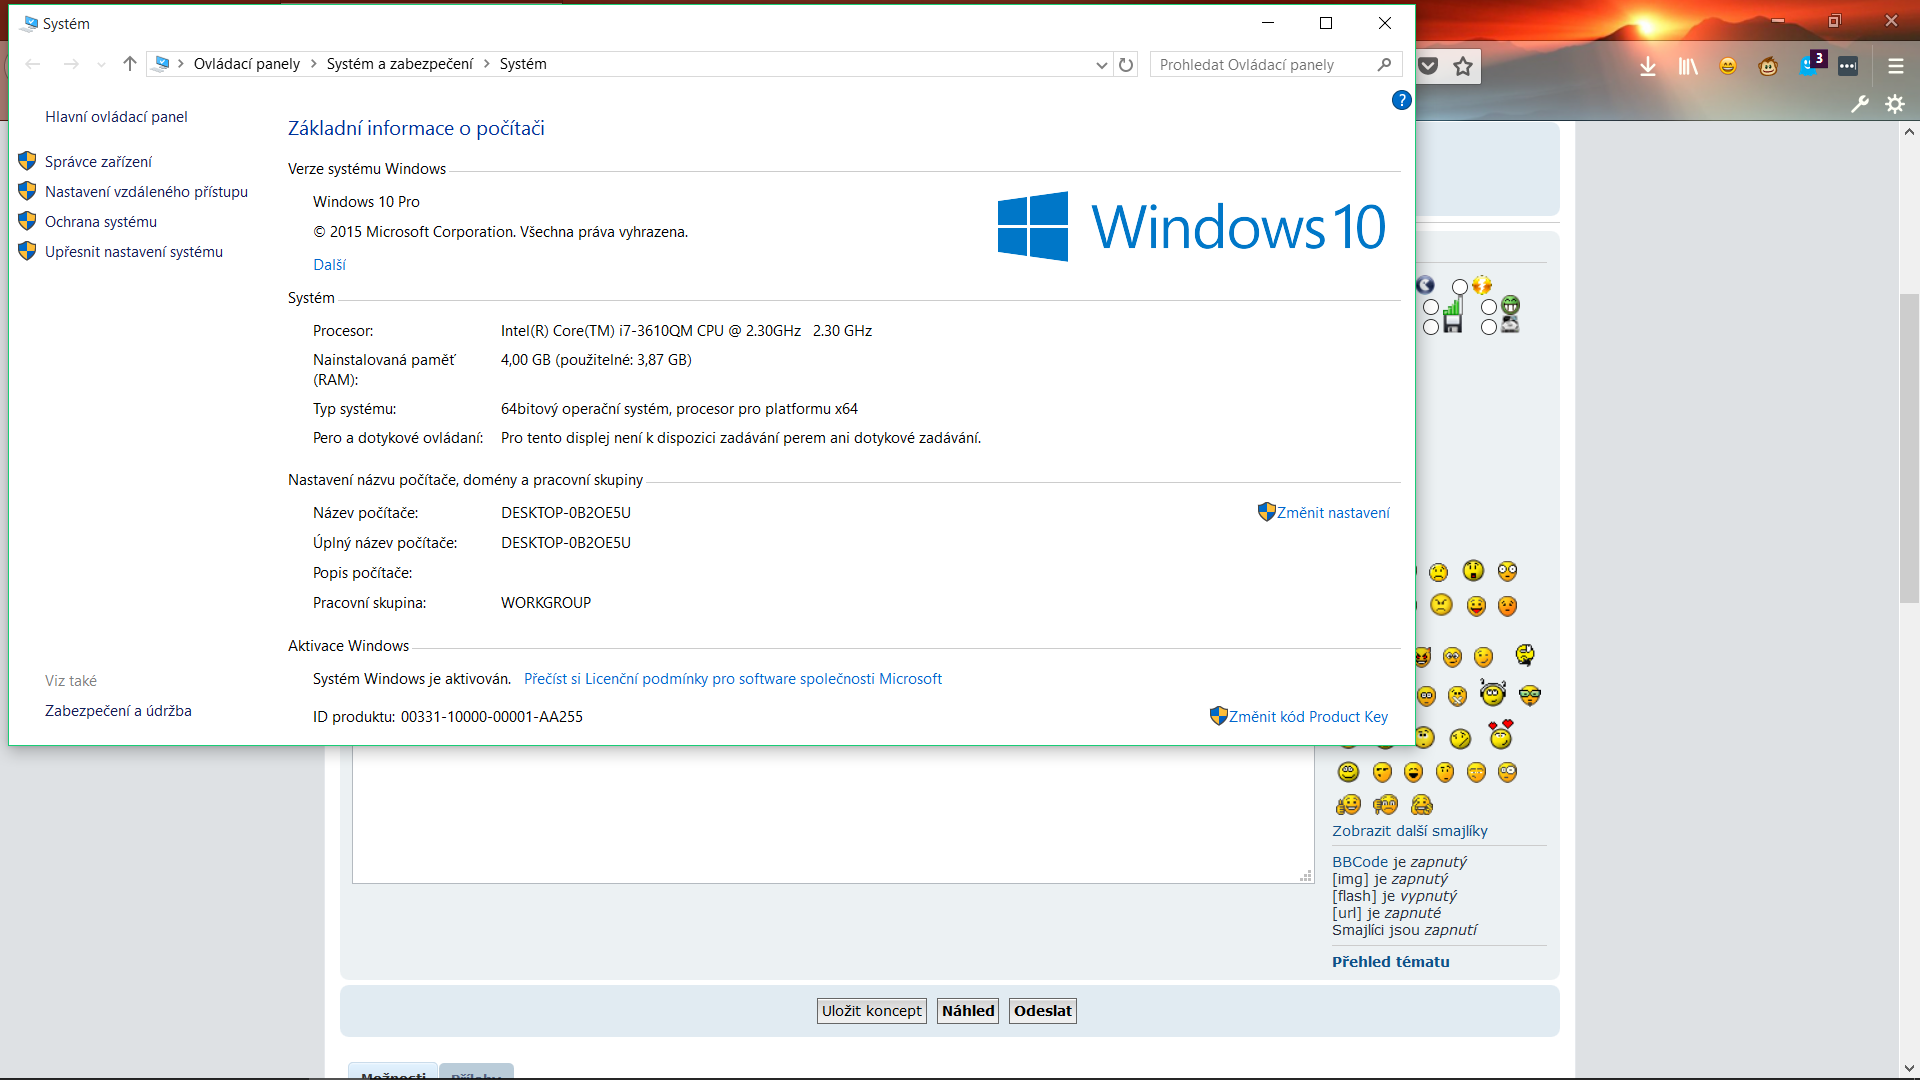Open Upřesnit nastavení systému

(134, 252)
